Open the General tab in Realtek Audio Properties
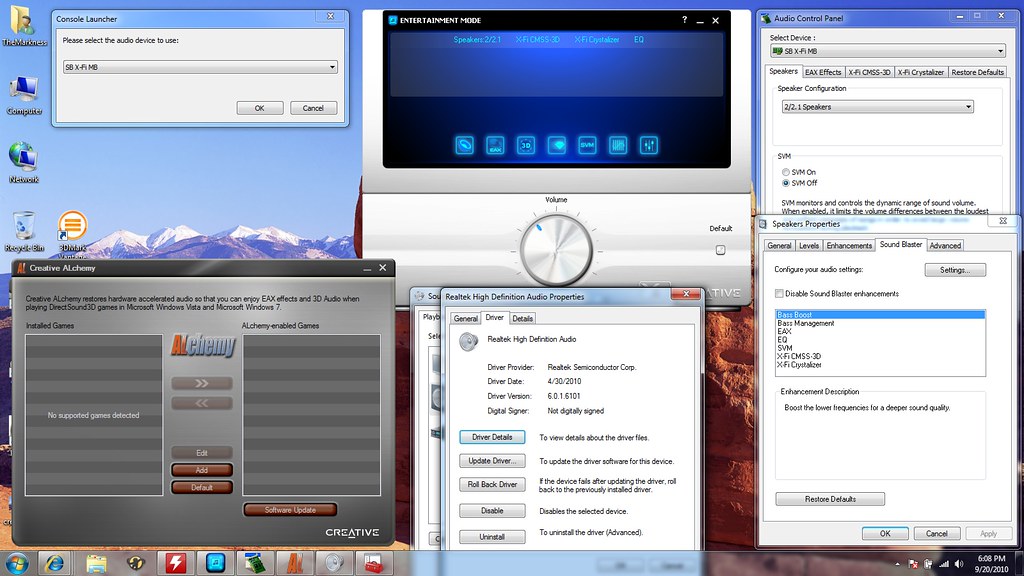This screenshot has height=576, width=1024. click(x=466, y=319)
